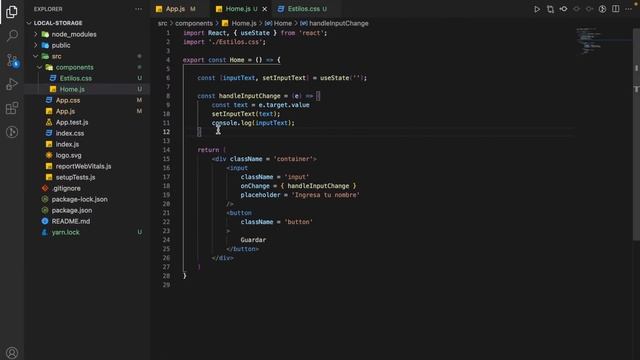
Task: Click the 'Ingresa tu nombre' placeholder string
Action: click(325, 195)
